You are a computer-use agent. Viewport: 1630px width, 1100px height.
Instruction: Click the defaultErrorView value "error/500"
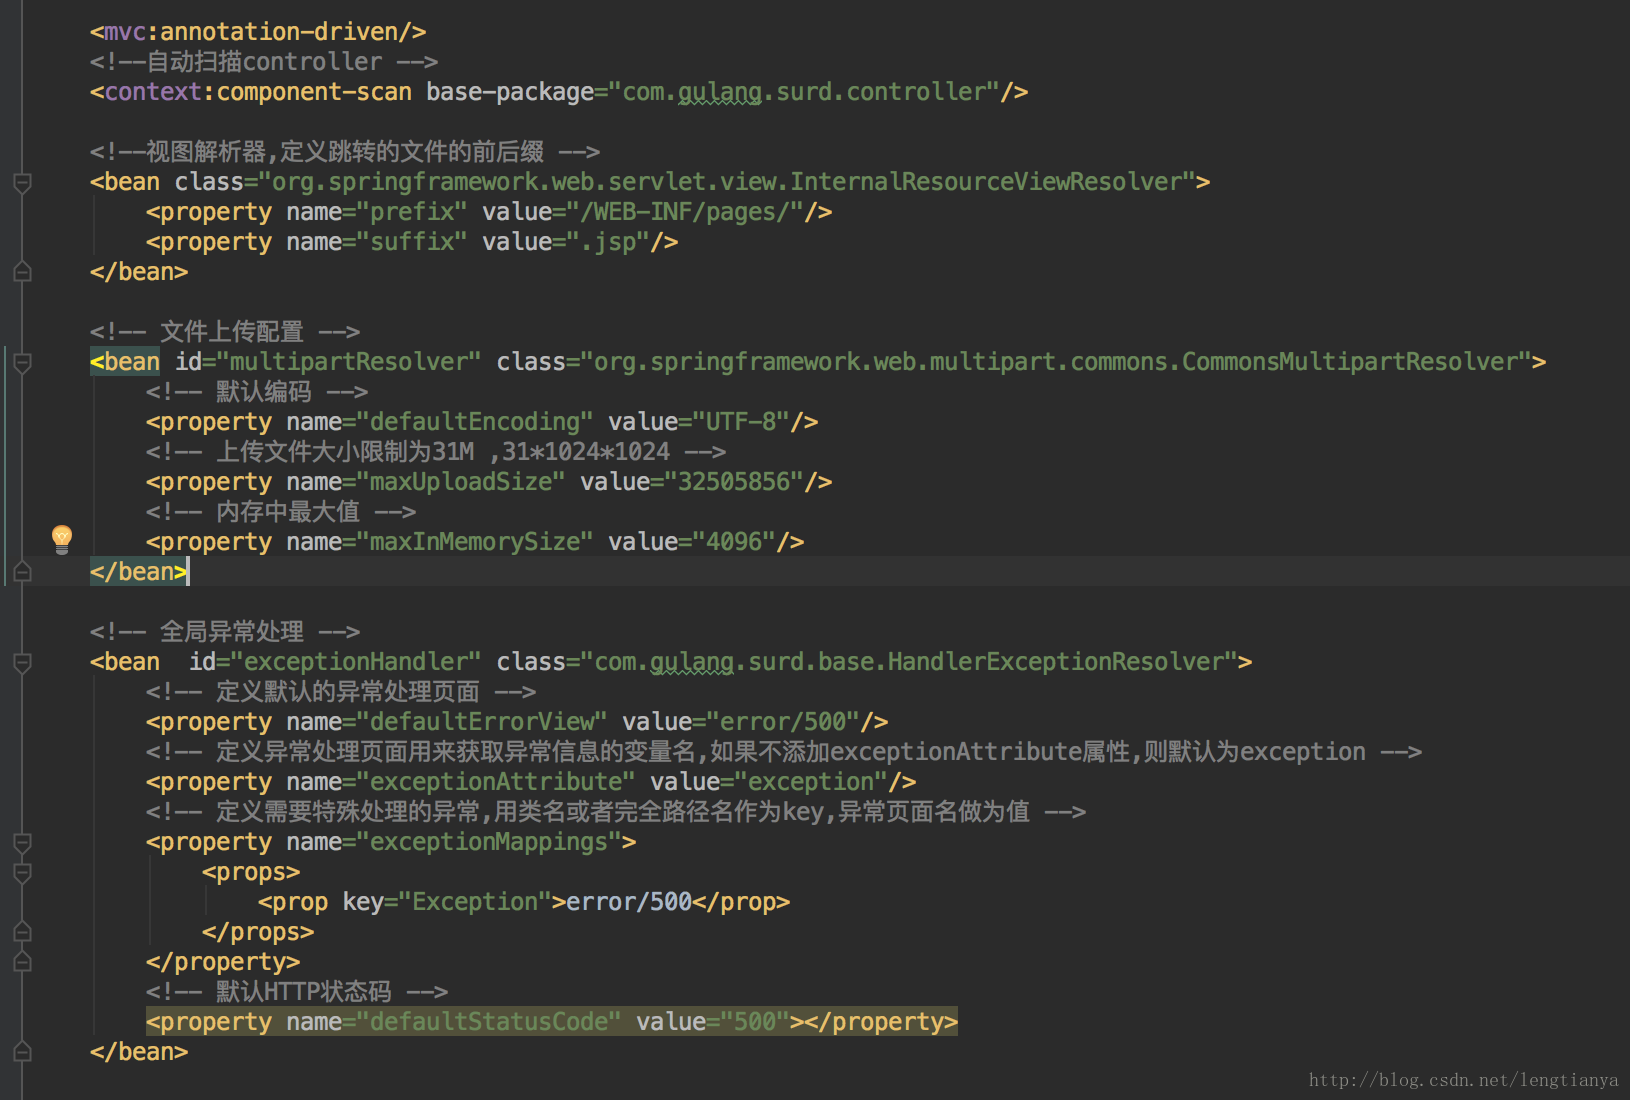click(x=783, y=722)
